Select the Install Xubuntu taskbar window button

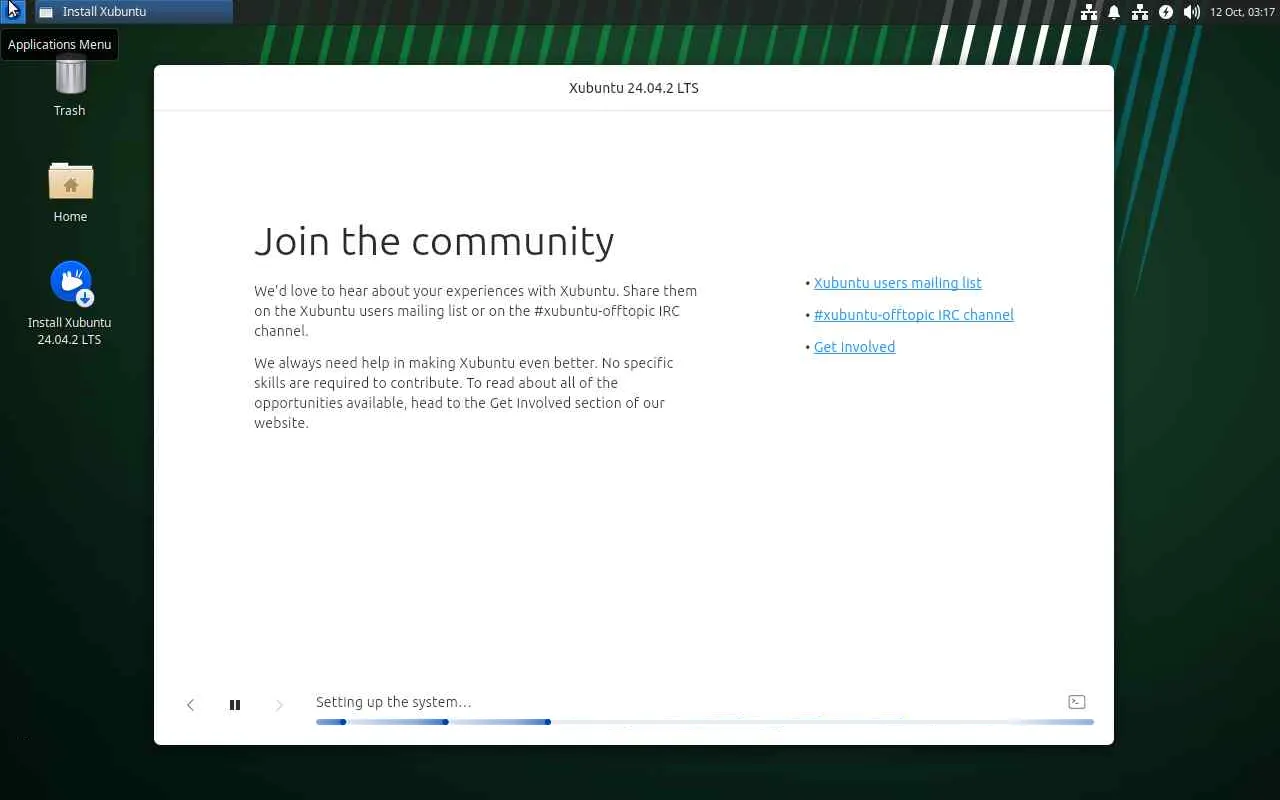point(133,12)
